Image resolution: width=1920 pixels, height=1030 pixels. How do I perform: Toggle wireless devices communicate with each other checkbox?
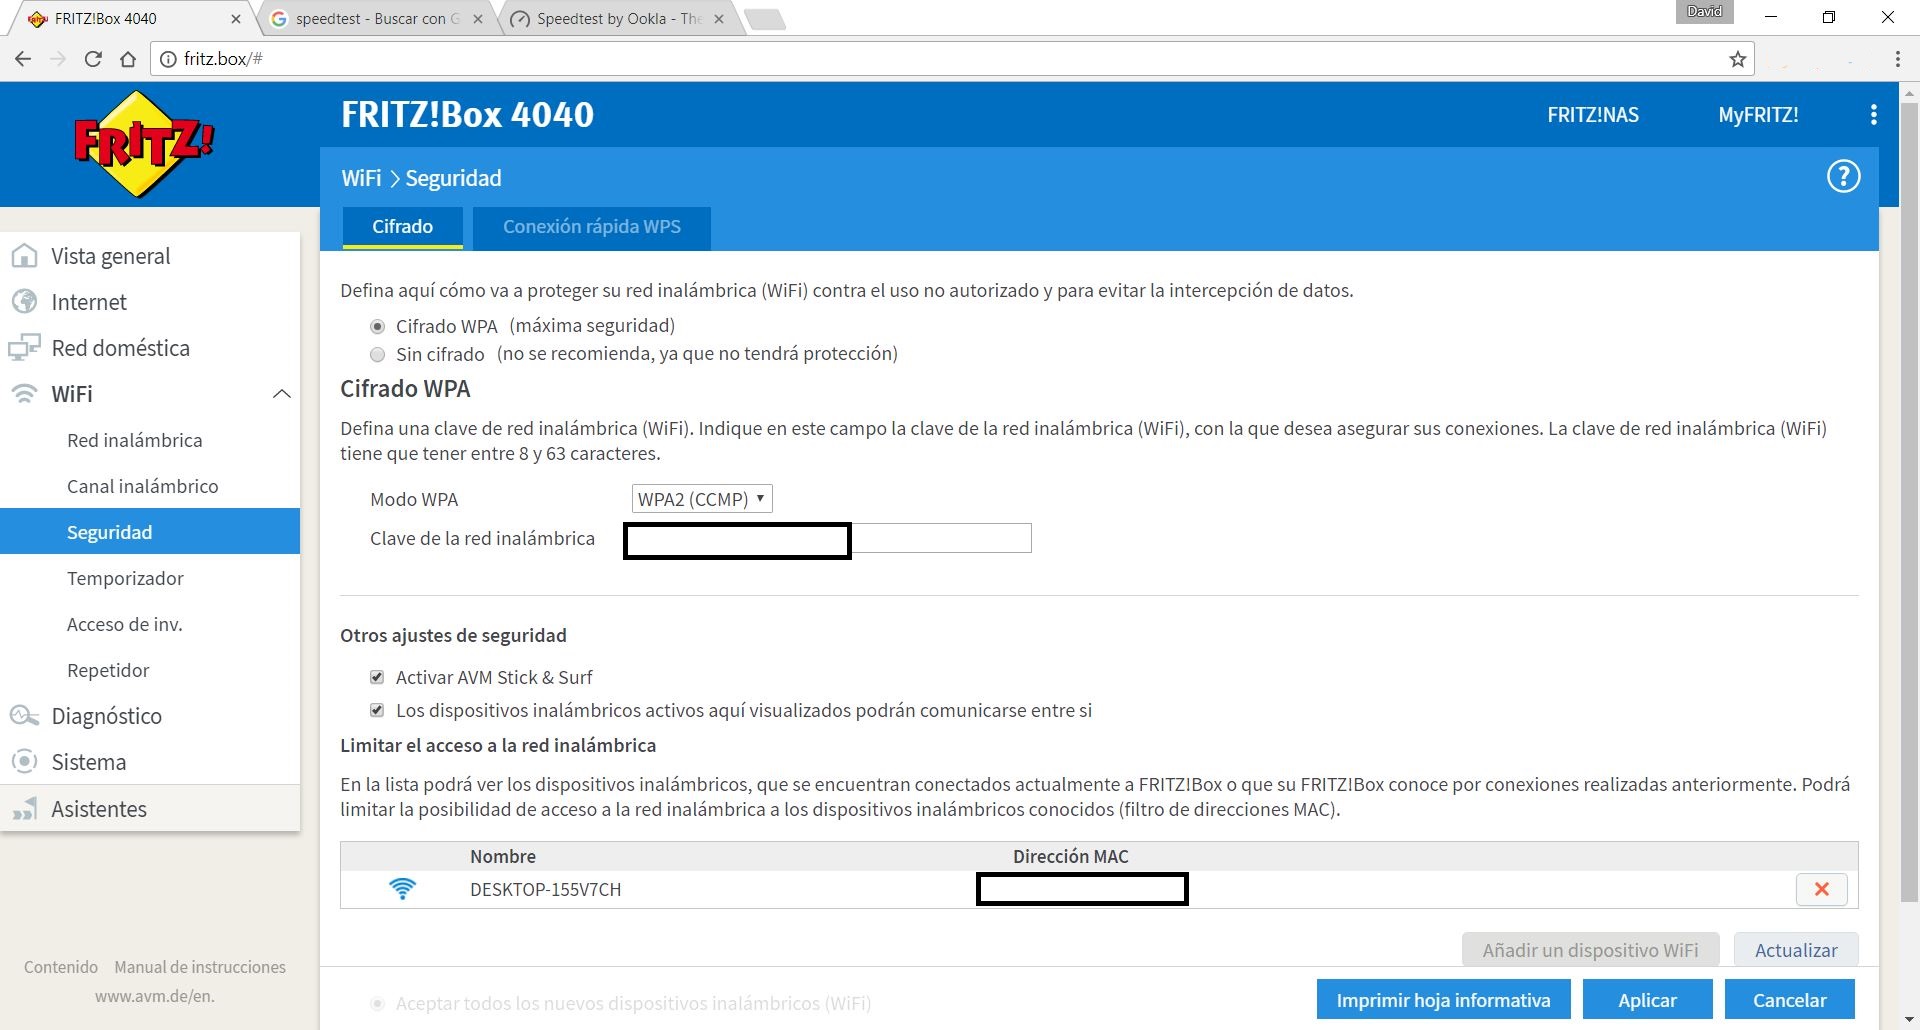(x=377, y=710)
